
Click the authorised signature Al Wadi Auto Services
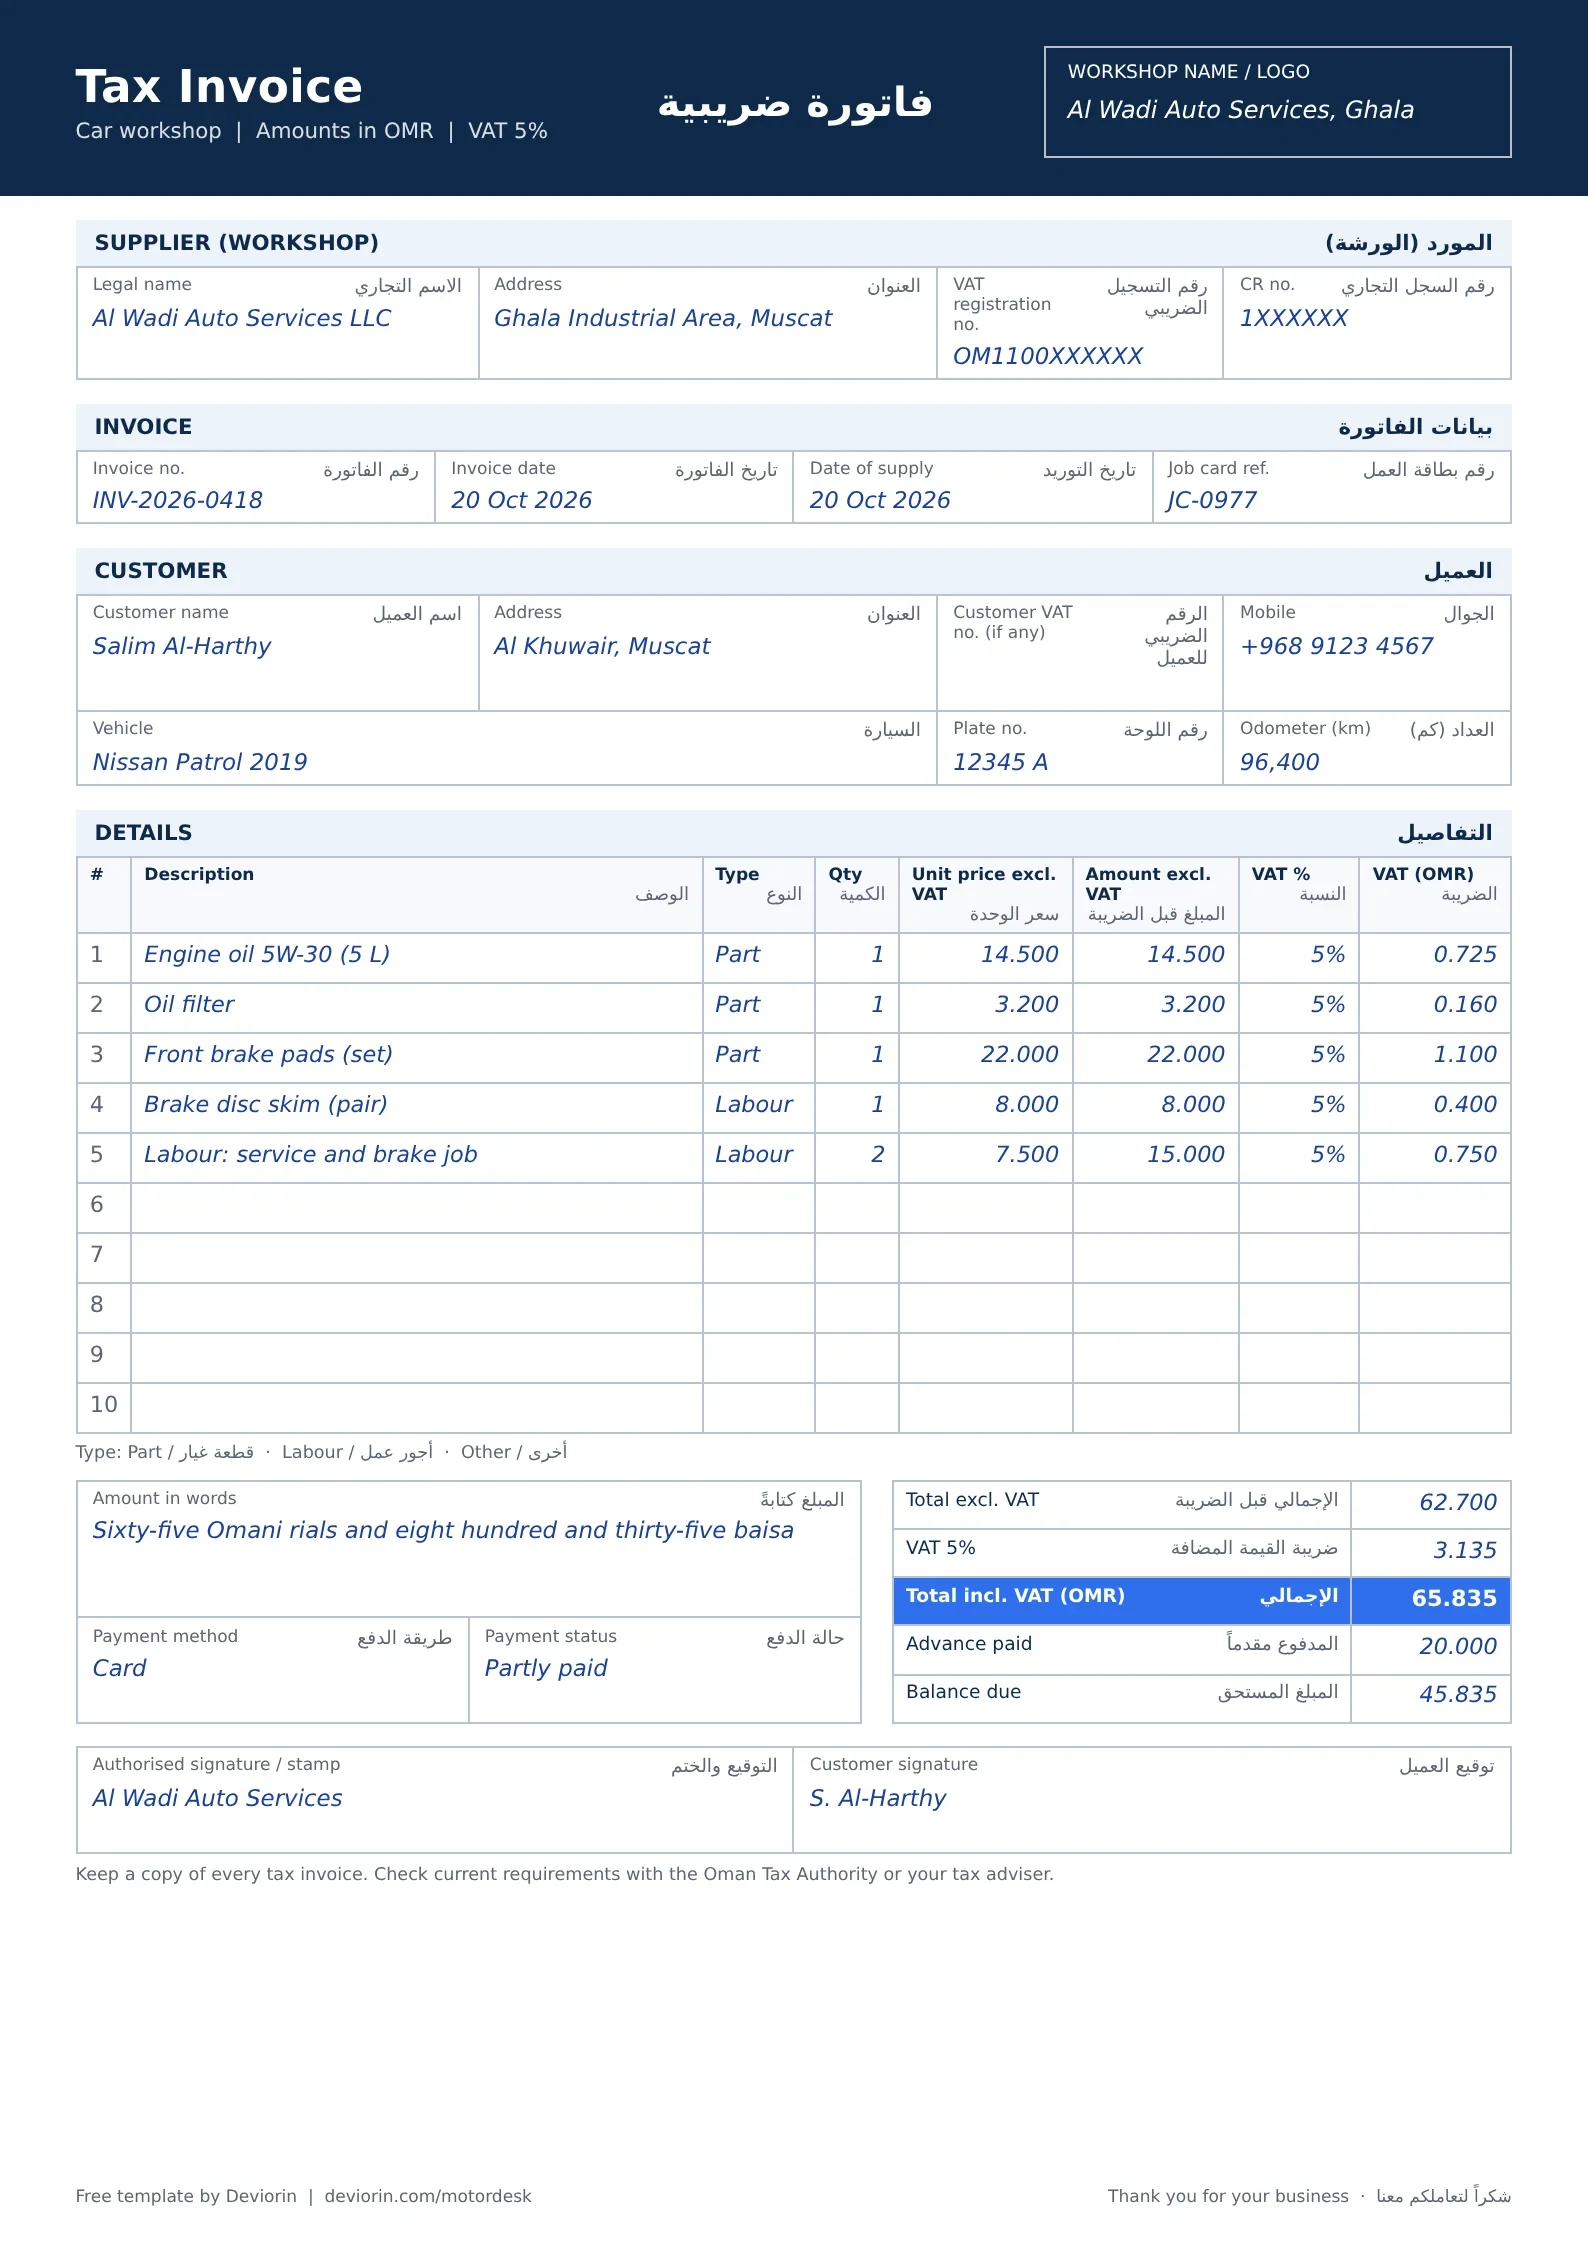tap(217, 1798)
